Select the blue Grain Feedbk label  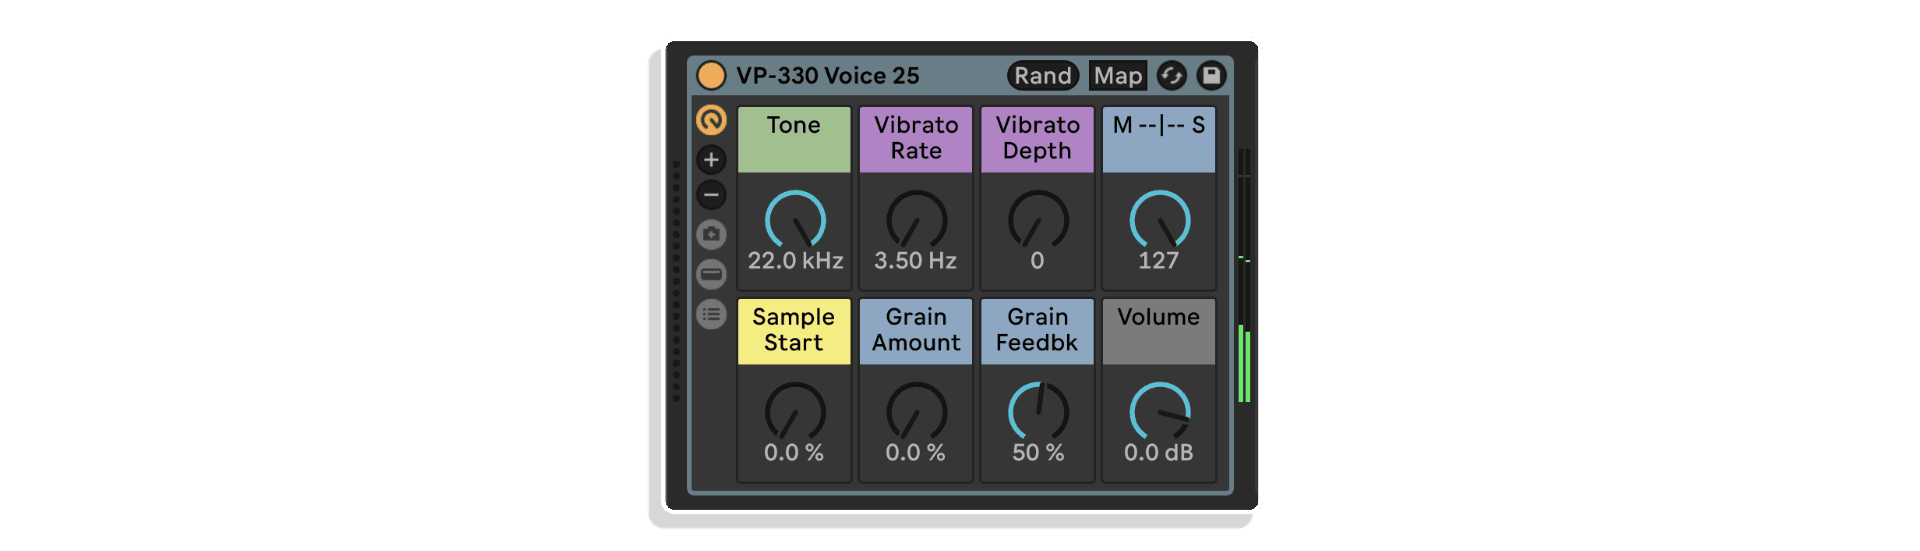click(1037, 331)
